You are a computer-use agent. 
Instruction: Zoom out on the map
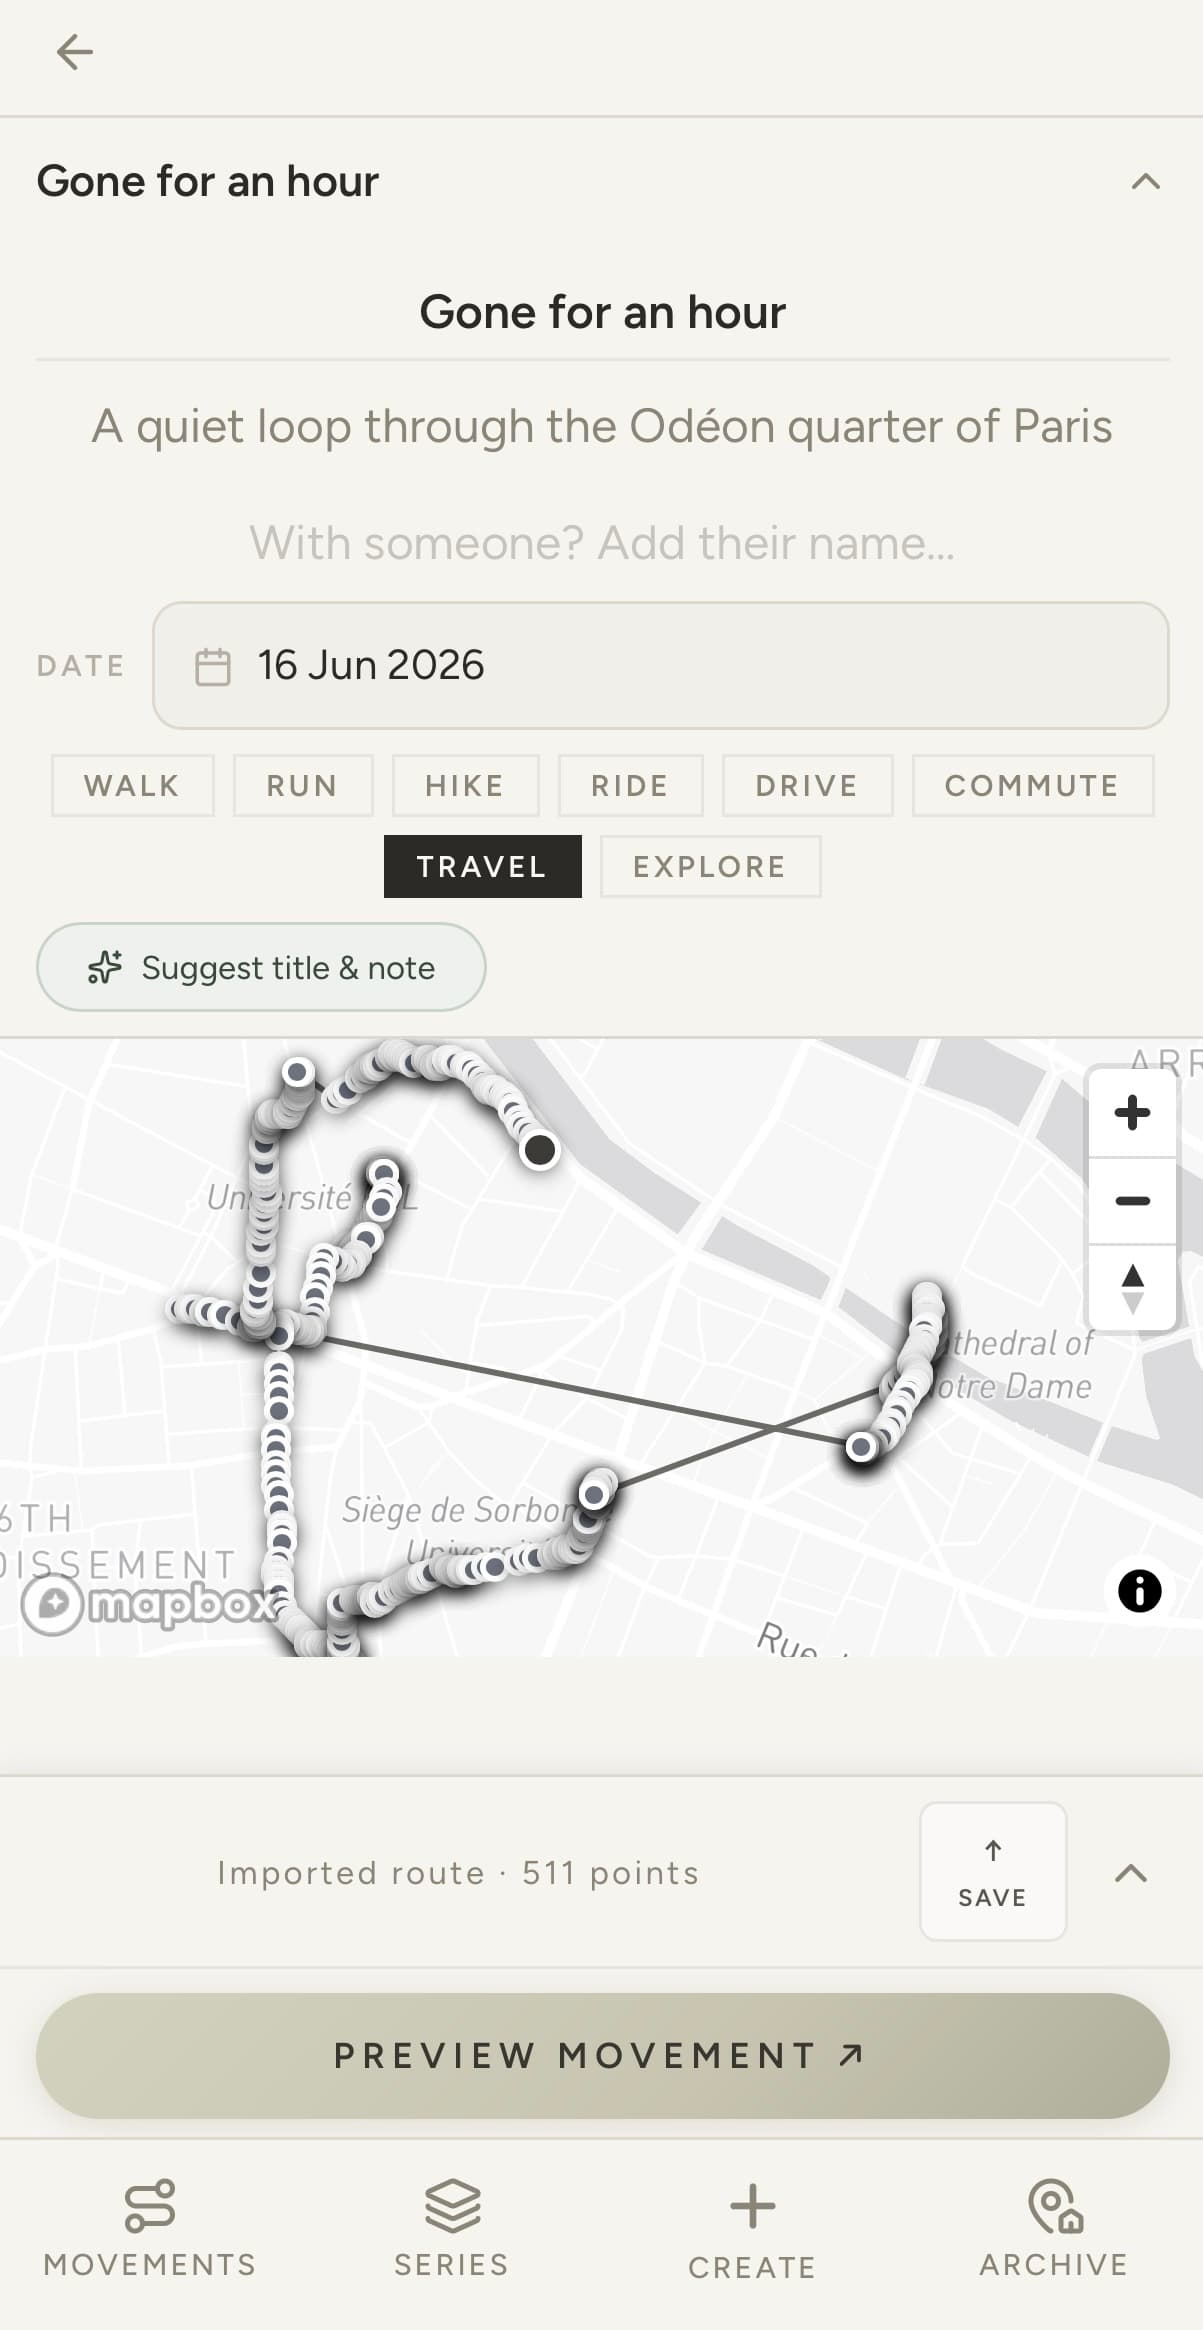coord(1132,1201)
